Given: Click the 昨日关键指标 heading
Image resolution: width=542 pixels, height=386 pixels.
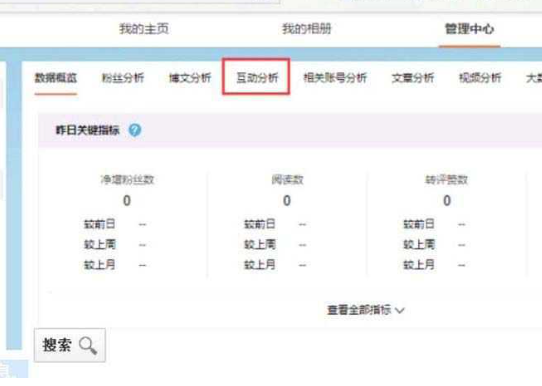Looking at the screenshot, I should (x=87, y=130).
